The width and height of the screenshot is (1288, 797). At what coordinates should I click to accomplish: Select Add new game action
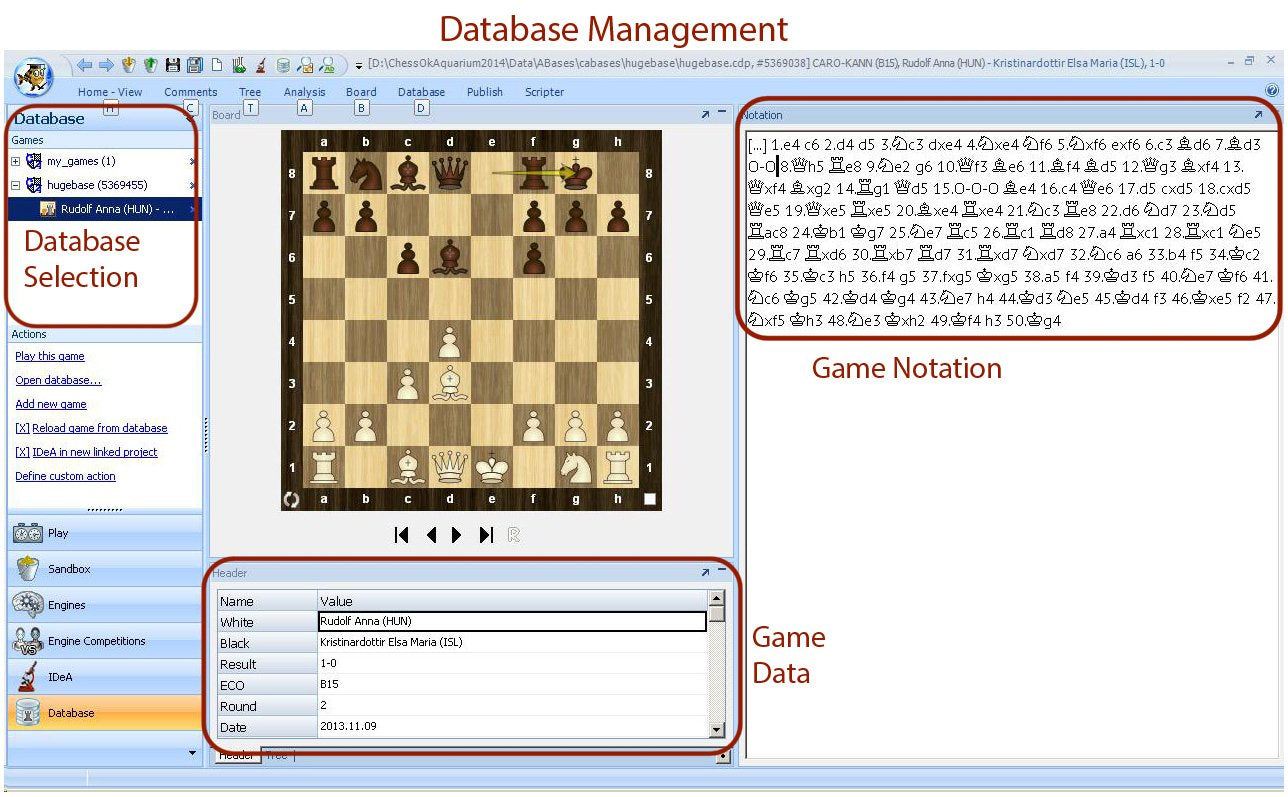[x=50, y=404]
